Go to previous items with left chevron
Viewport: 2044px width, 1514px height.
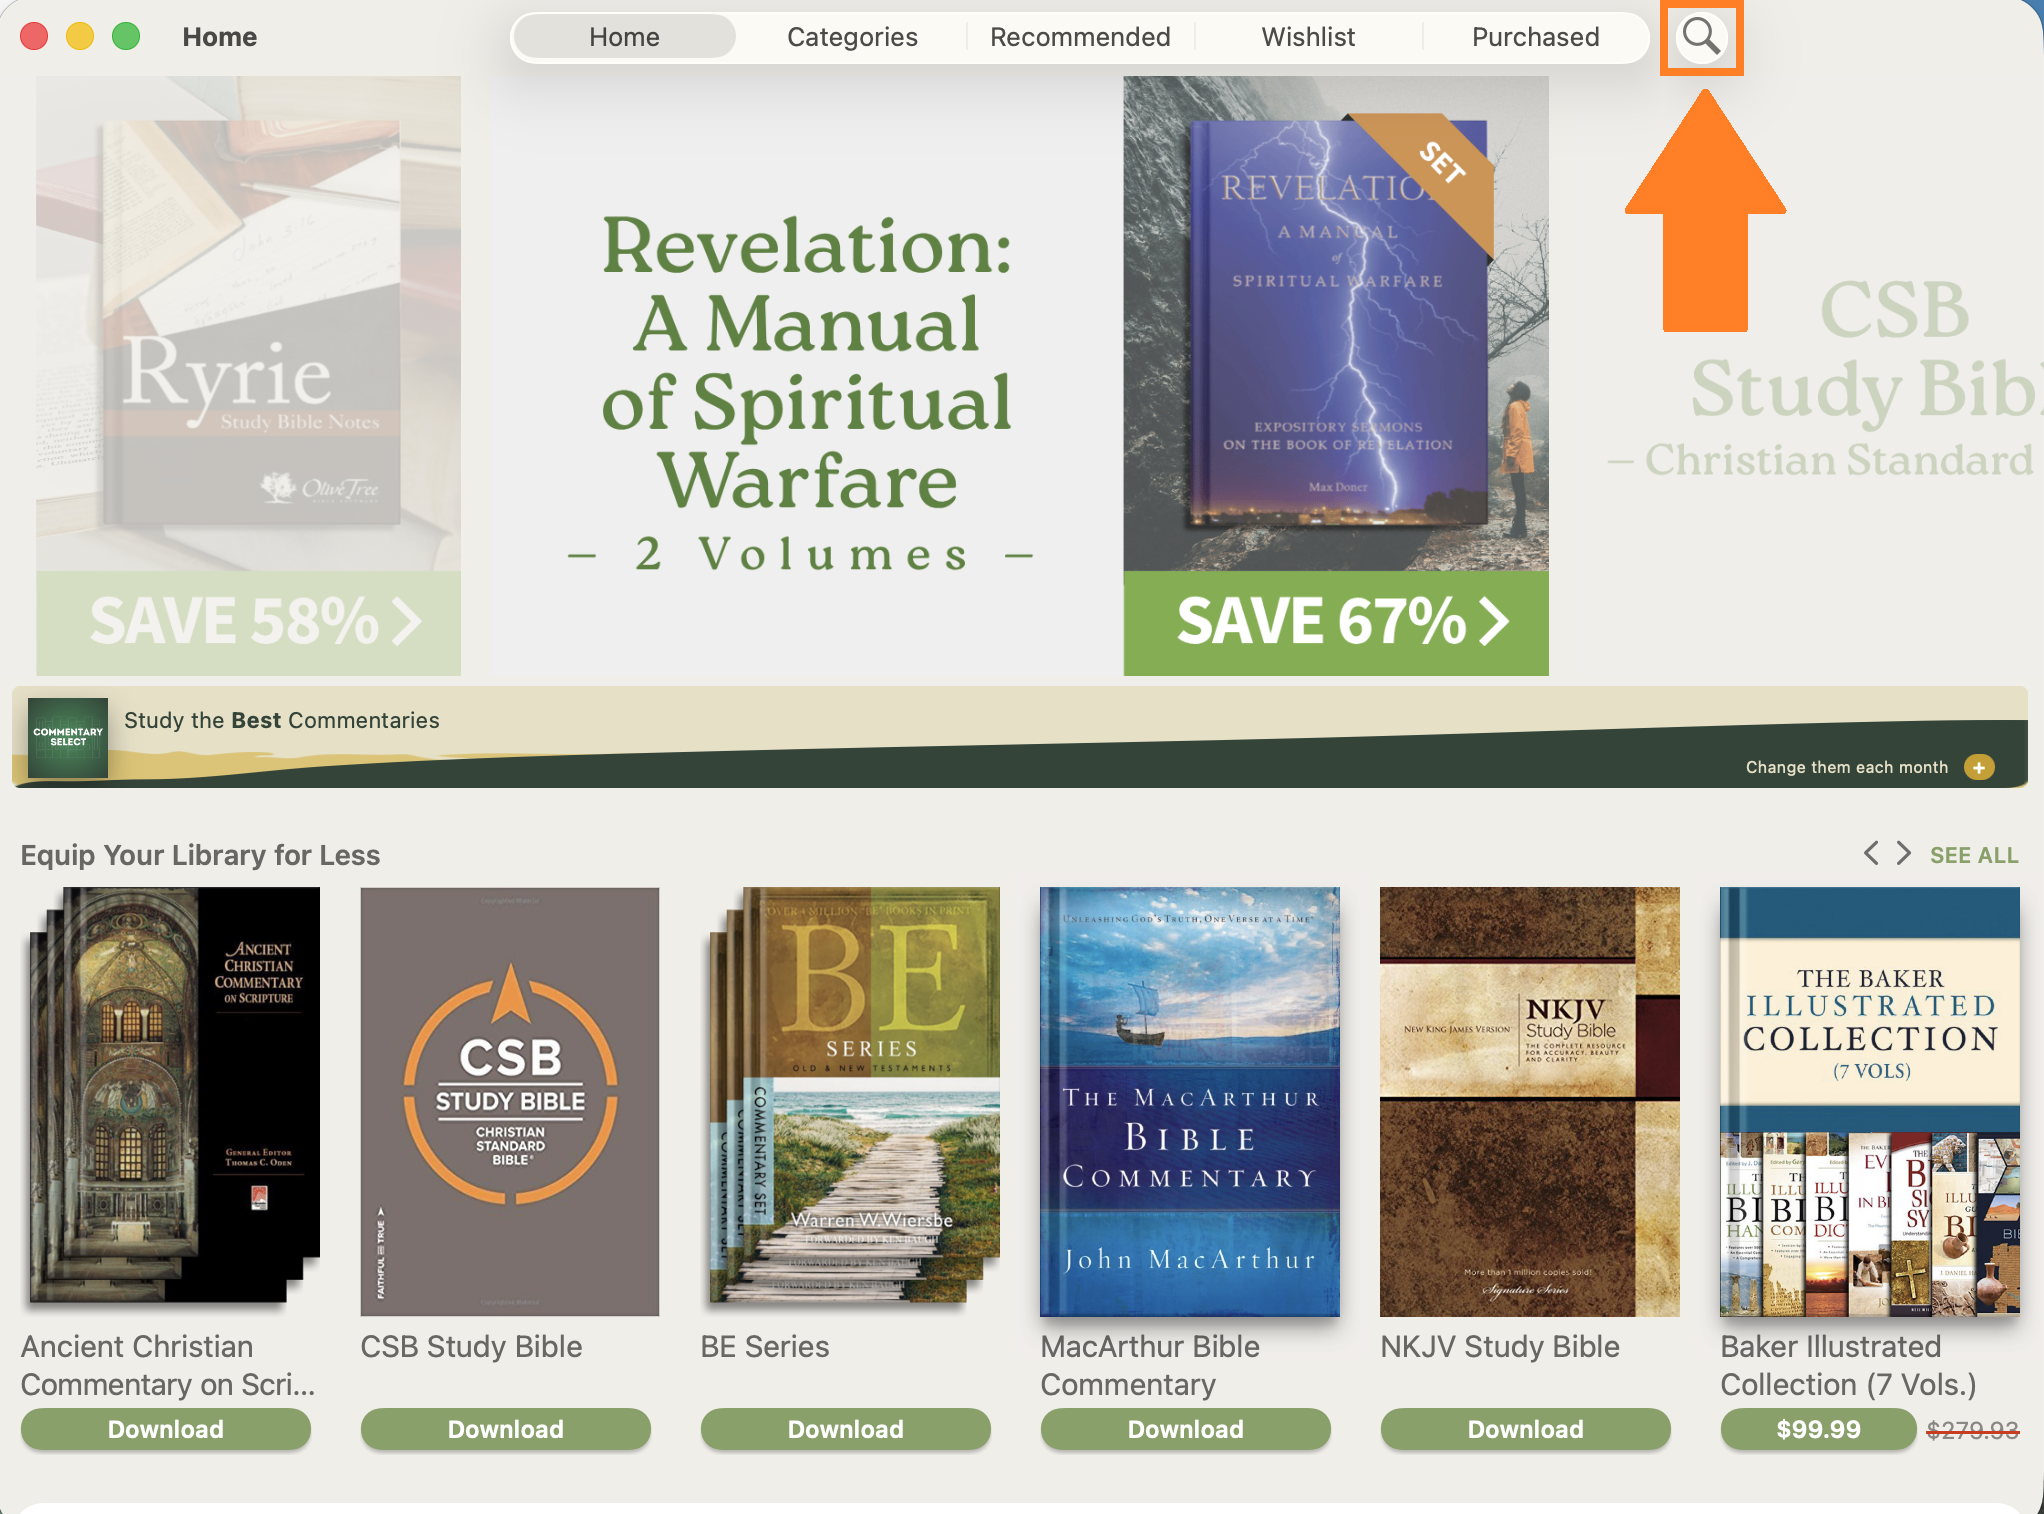pos(1871,854)
